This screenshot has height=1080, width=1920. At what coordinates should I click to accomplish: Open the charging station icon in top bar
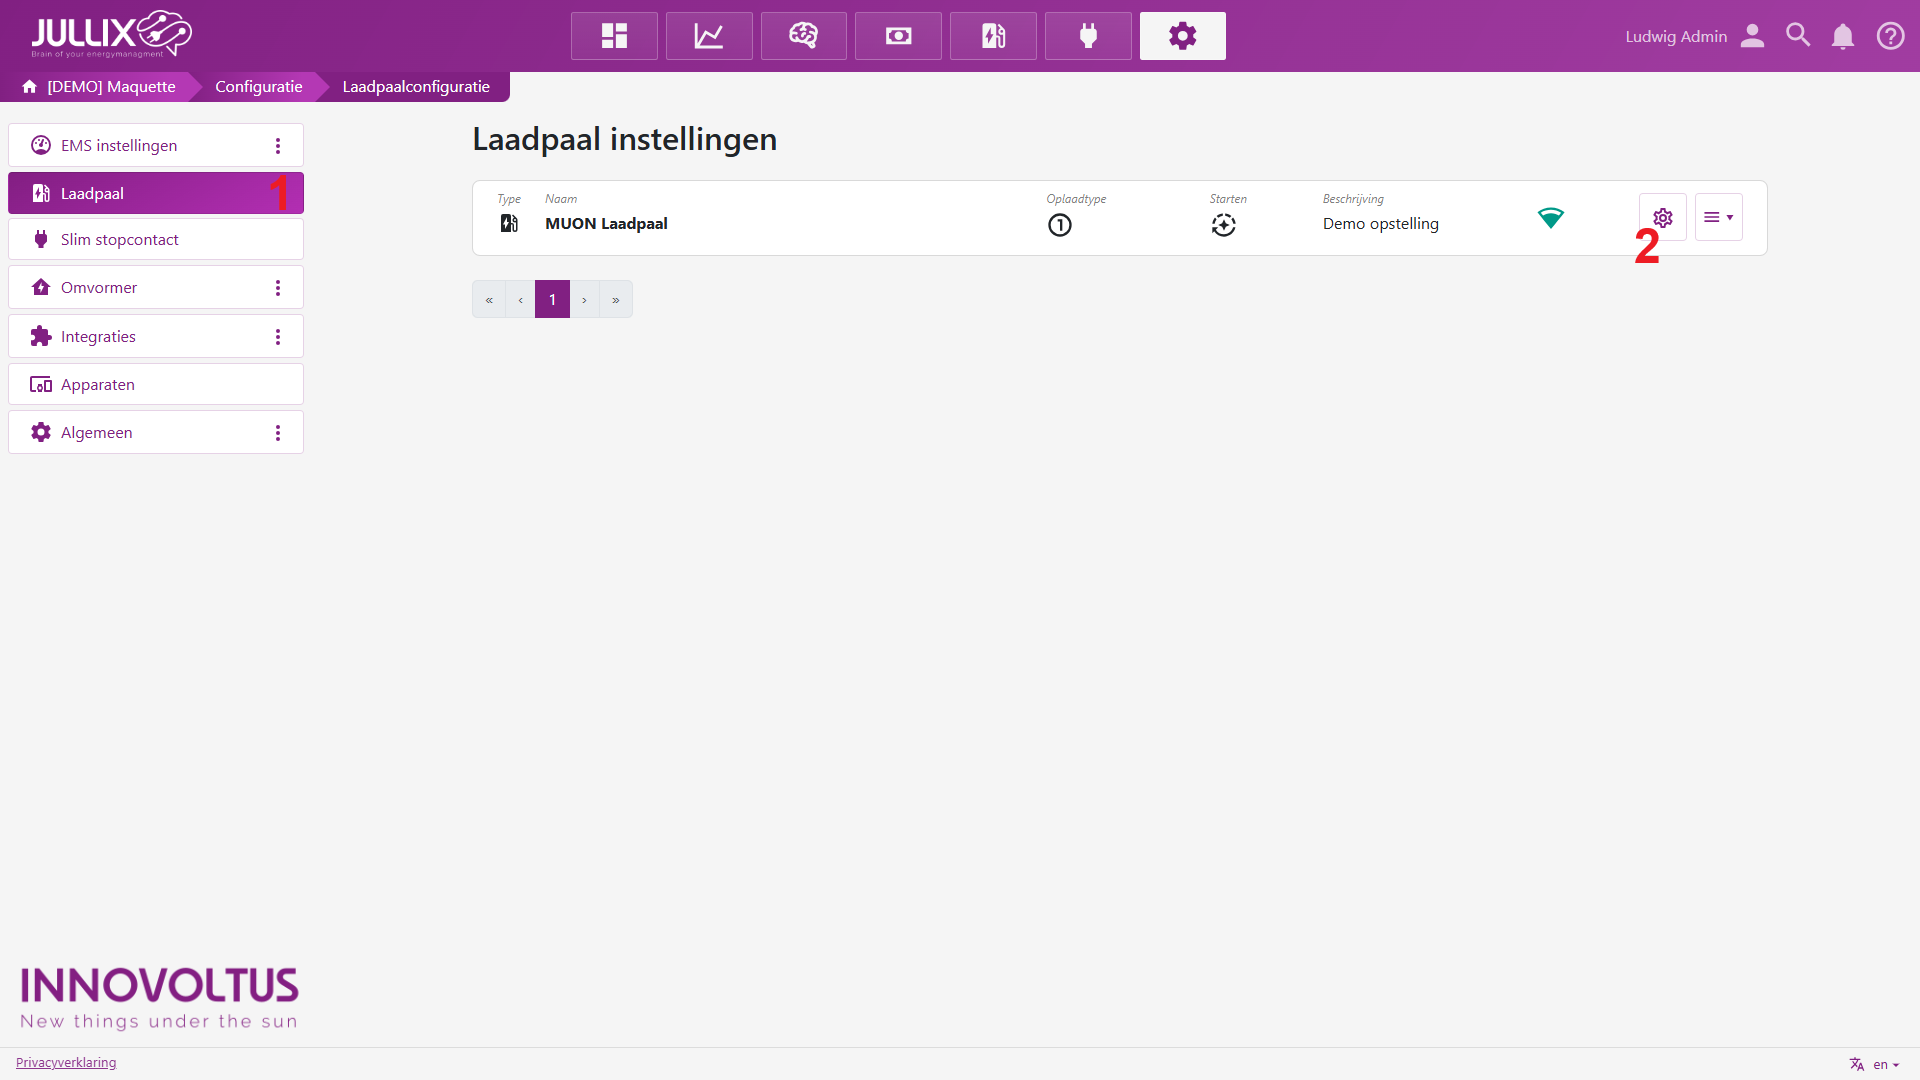(993, 36)
